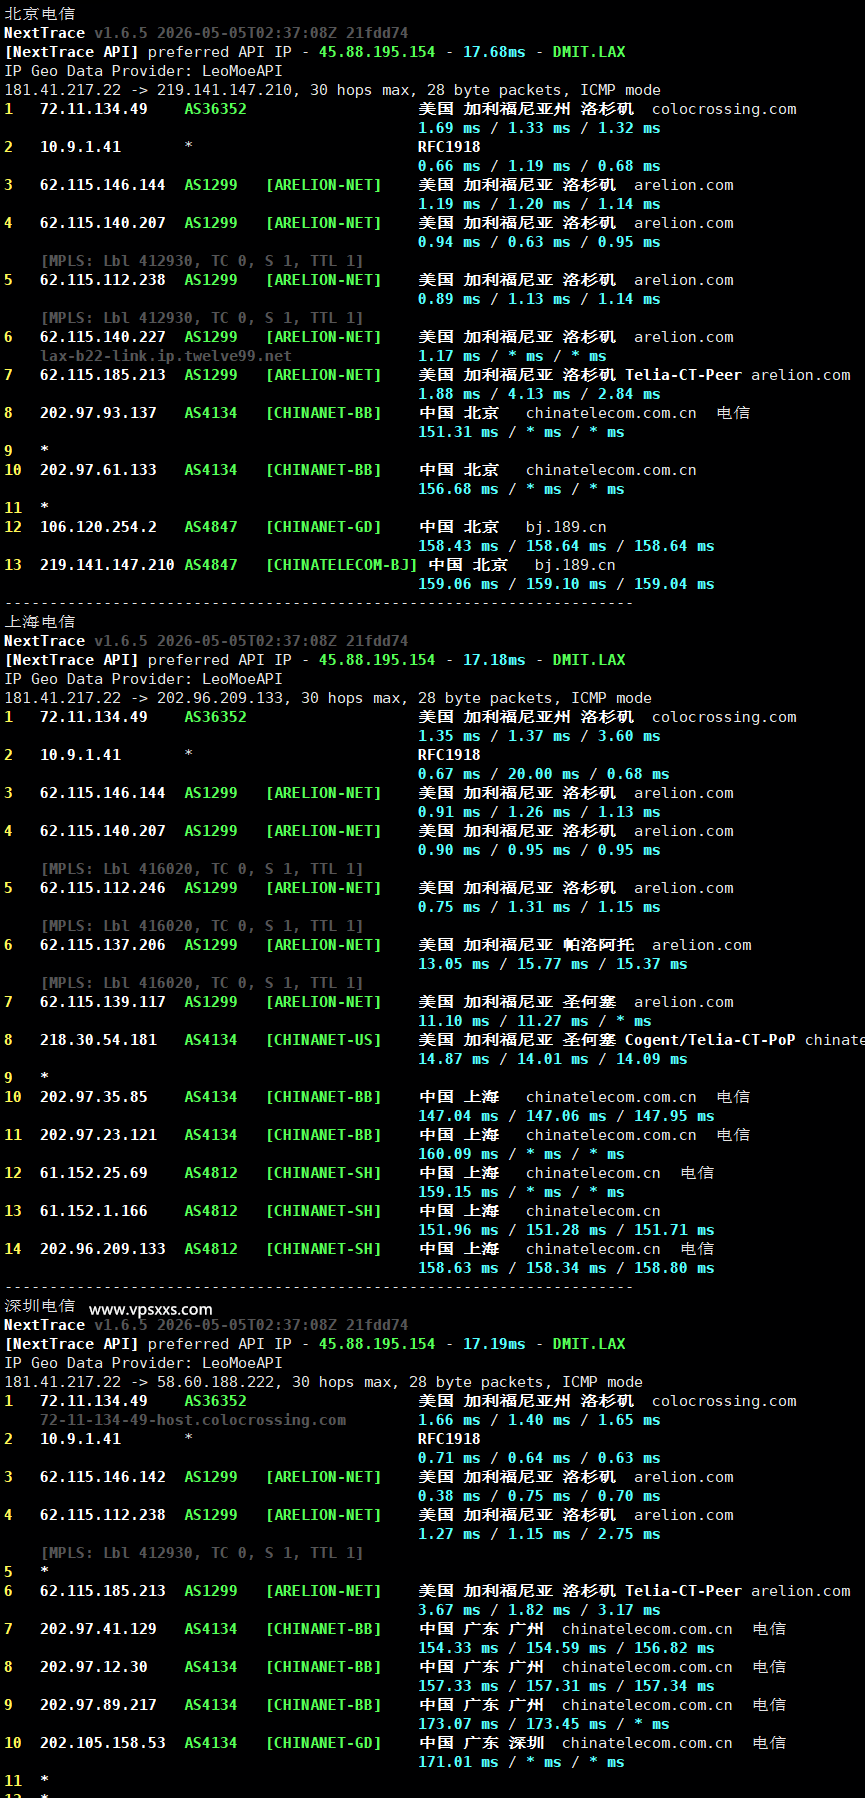Click hostname lax-b22-link.ip.twelve99.net
Image resolution: width=865 pixels, height=1798 pixels.
pyautogui.click(x=166, y=356)
